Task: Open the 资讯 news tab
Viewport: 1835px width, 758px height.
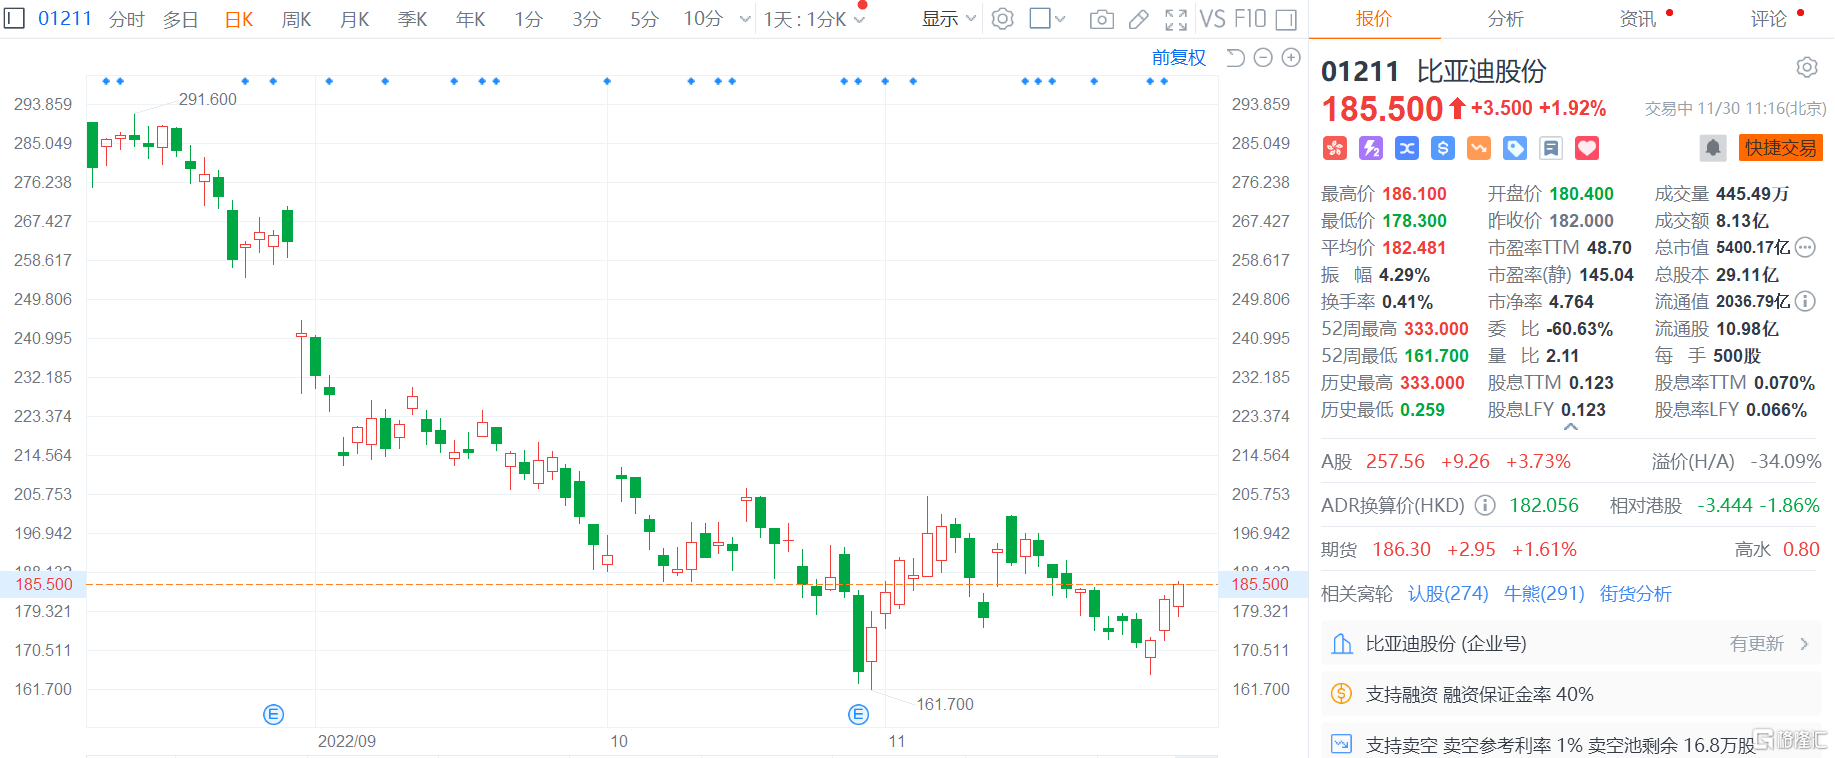Action: tap(1637, 19)
